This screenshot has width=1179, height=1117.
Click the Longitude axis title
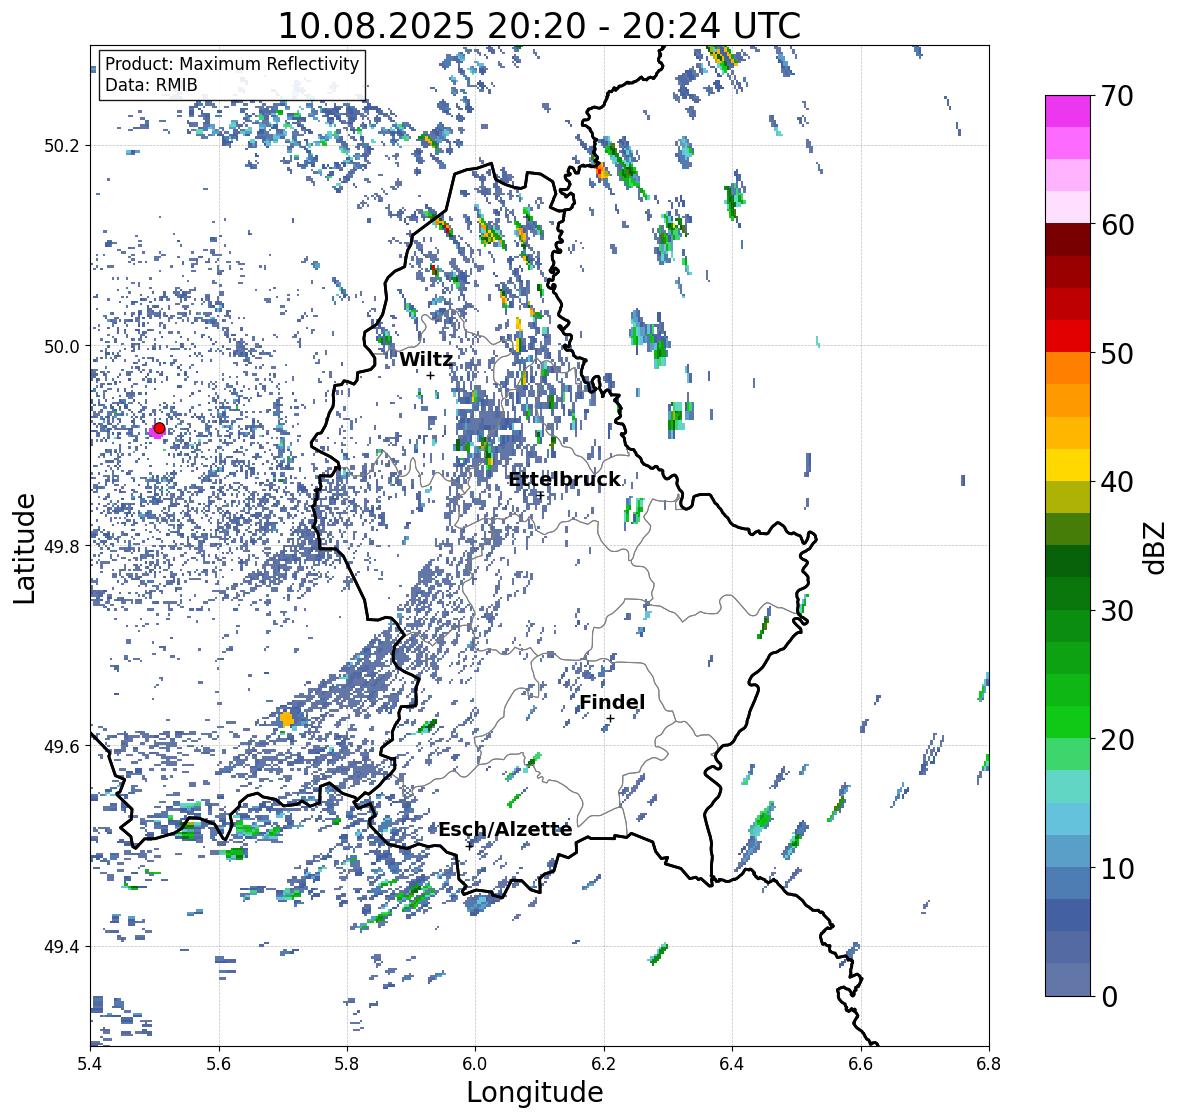click(535, 1092)
